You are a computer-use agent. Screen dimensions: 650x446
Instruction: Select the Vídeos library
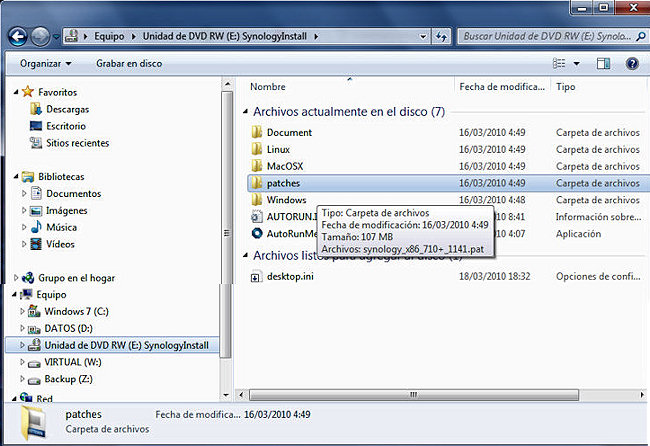coord(60,244)
